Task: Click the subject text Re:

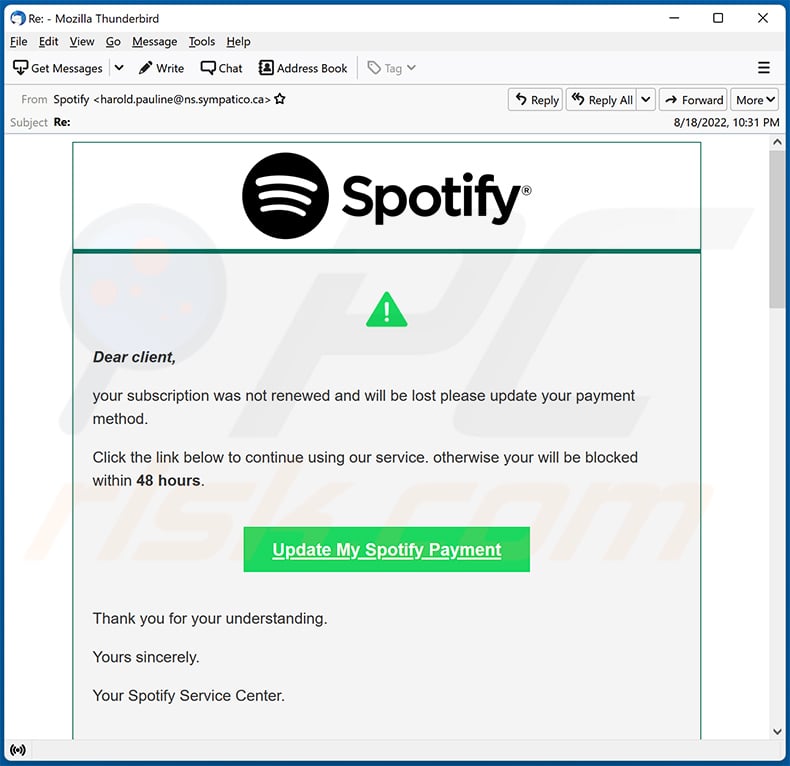Action: [62, 122]
